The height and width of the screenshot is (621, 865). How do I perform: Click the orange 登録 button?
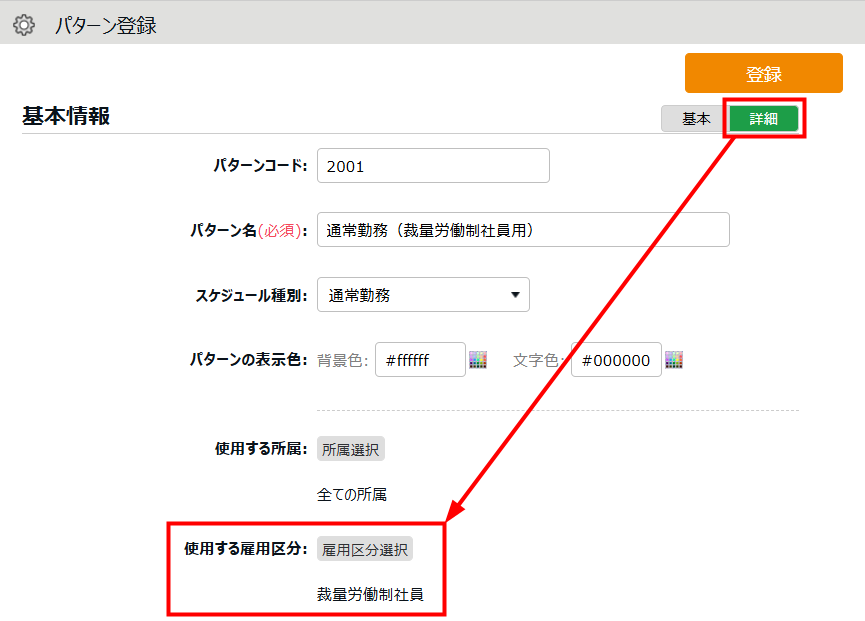[763, 73]
